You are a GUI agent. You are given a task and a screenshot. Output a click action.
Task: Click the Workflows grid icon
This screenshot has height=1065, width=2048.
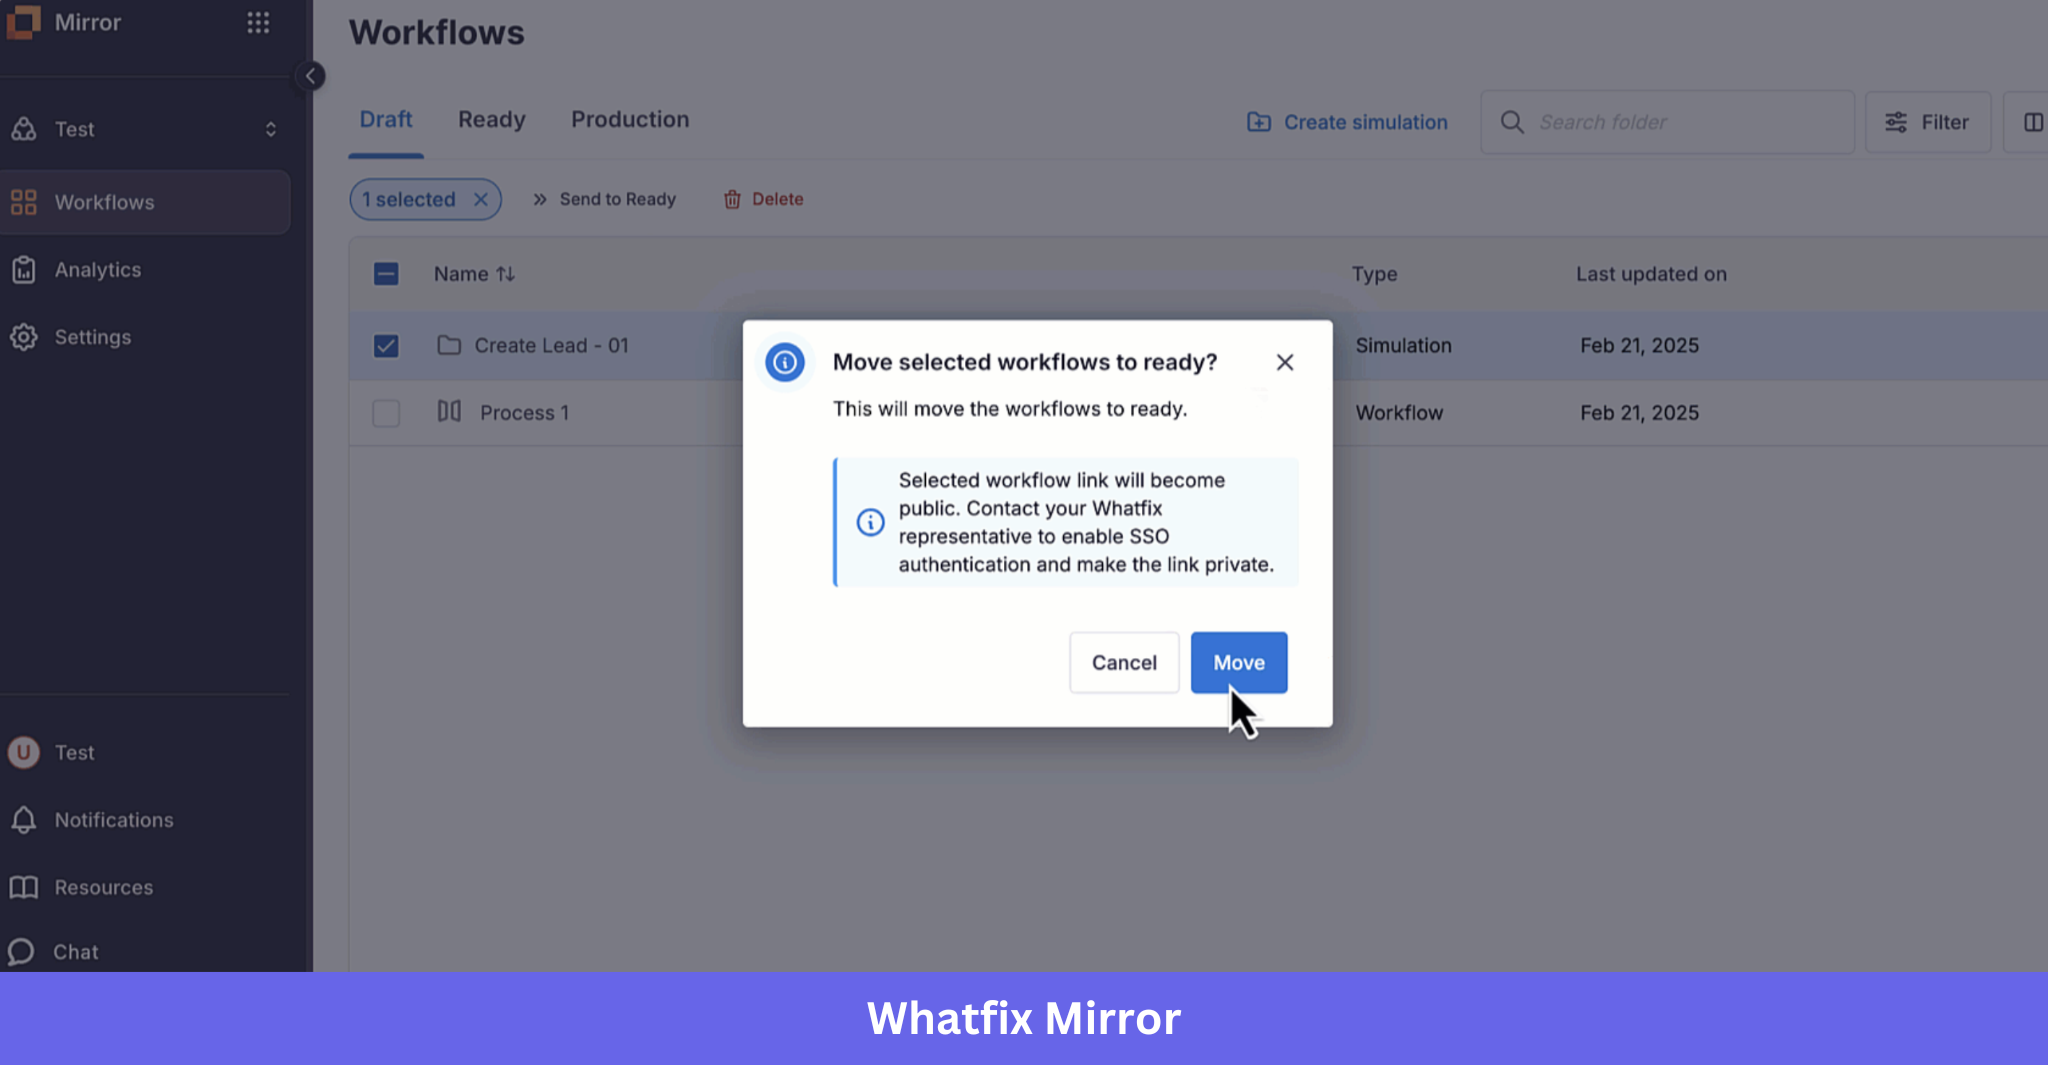pos(24,202)
